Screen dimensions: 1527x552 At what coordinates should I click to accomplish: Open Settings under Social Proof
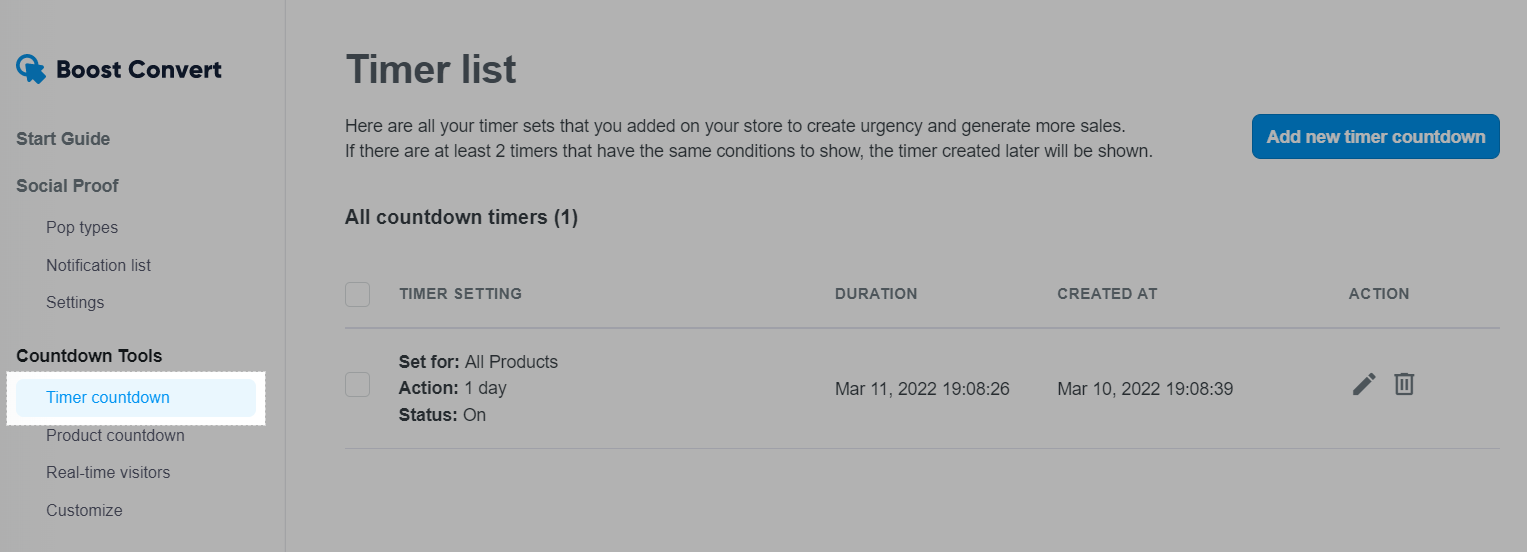(x=75, y=302)
